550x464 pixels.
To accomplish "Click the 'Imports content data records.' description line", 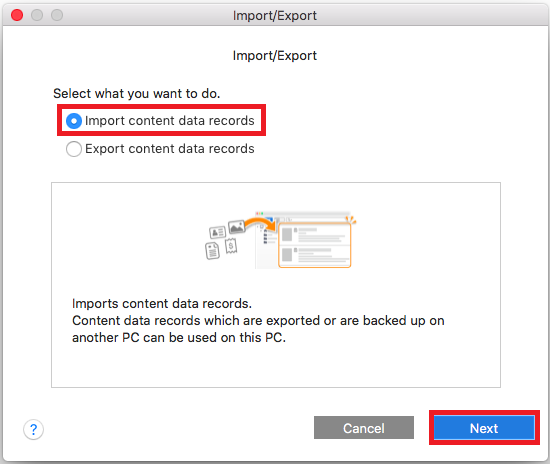I will [x=162, y=304].
